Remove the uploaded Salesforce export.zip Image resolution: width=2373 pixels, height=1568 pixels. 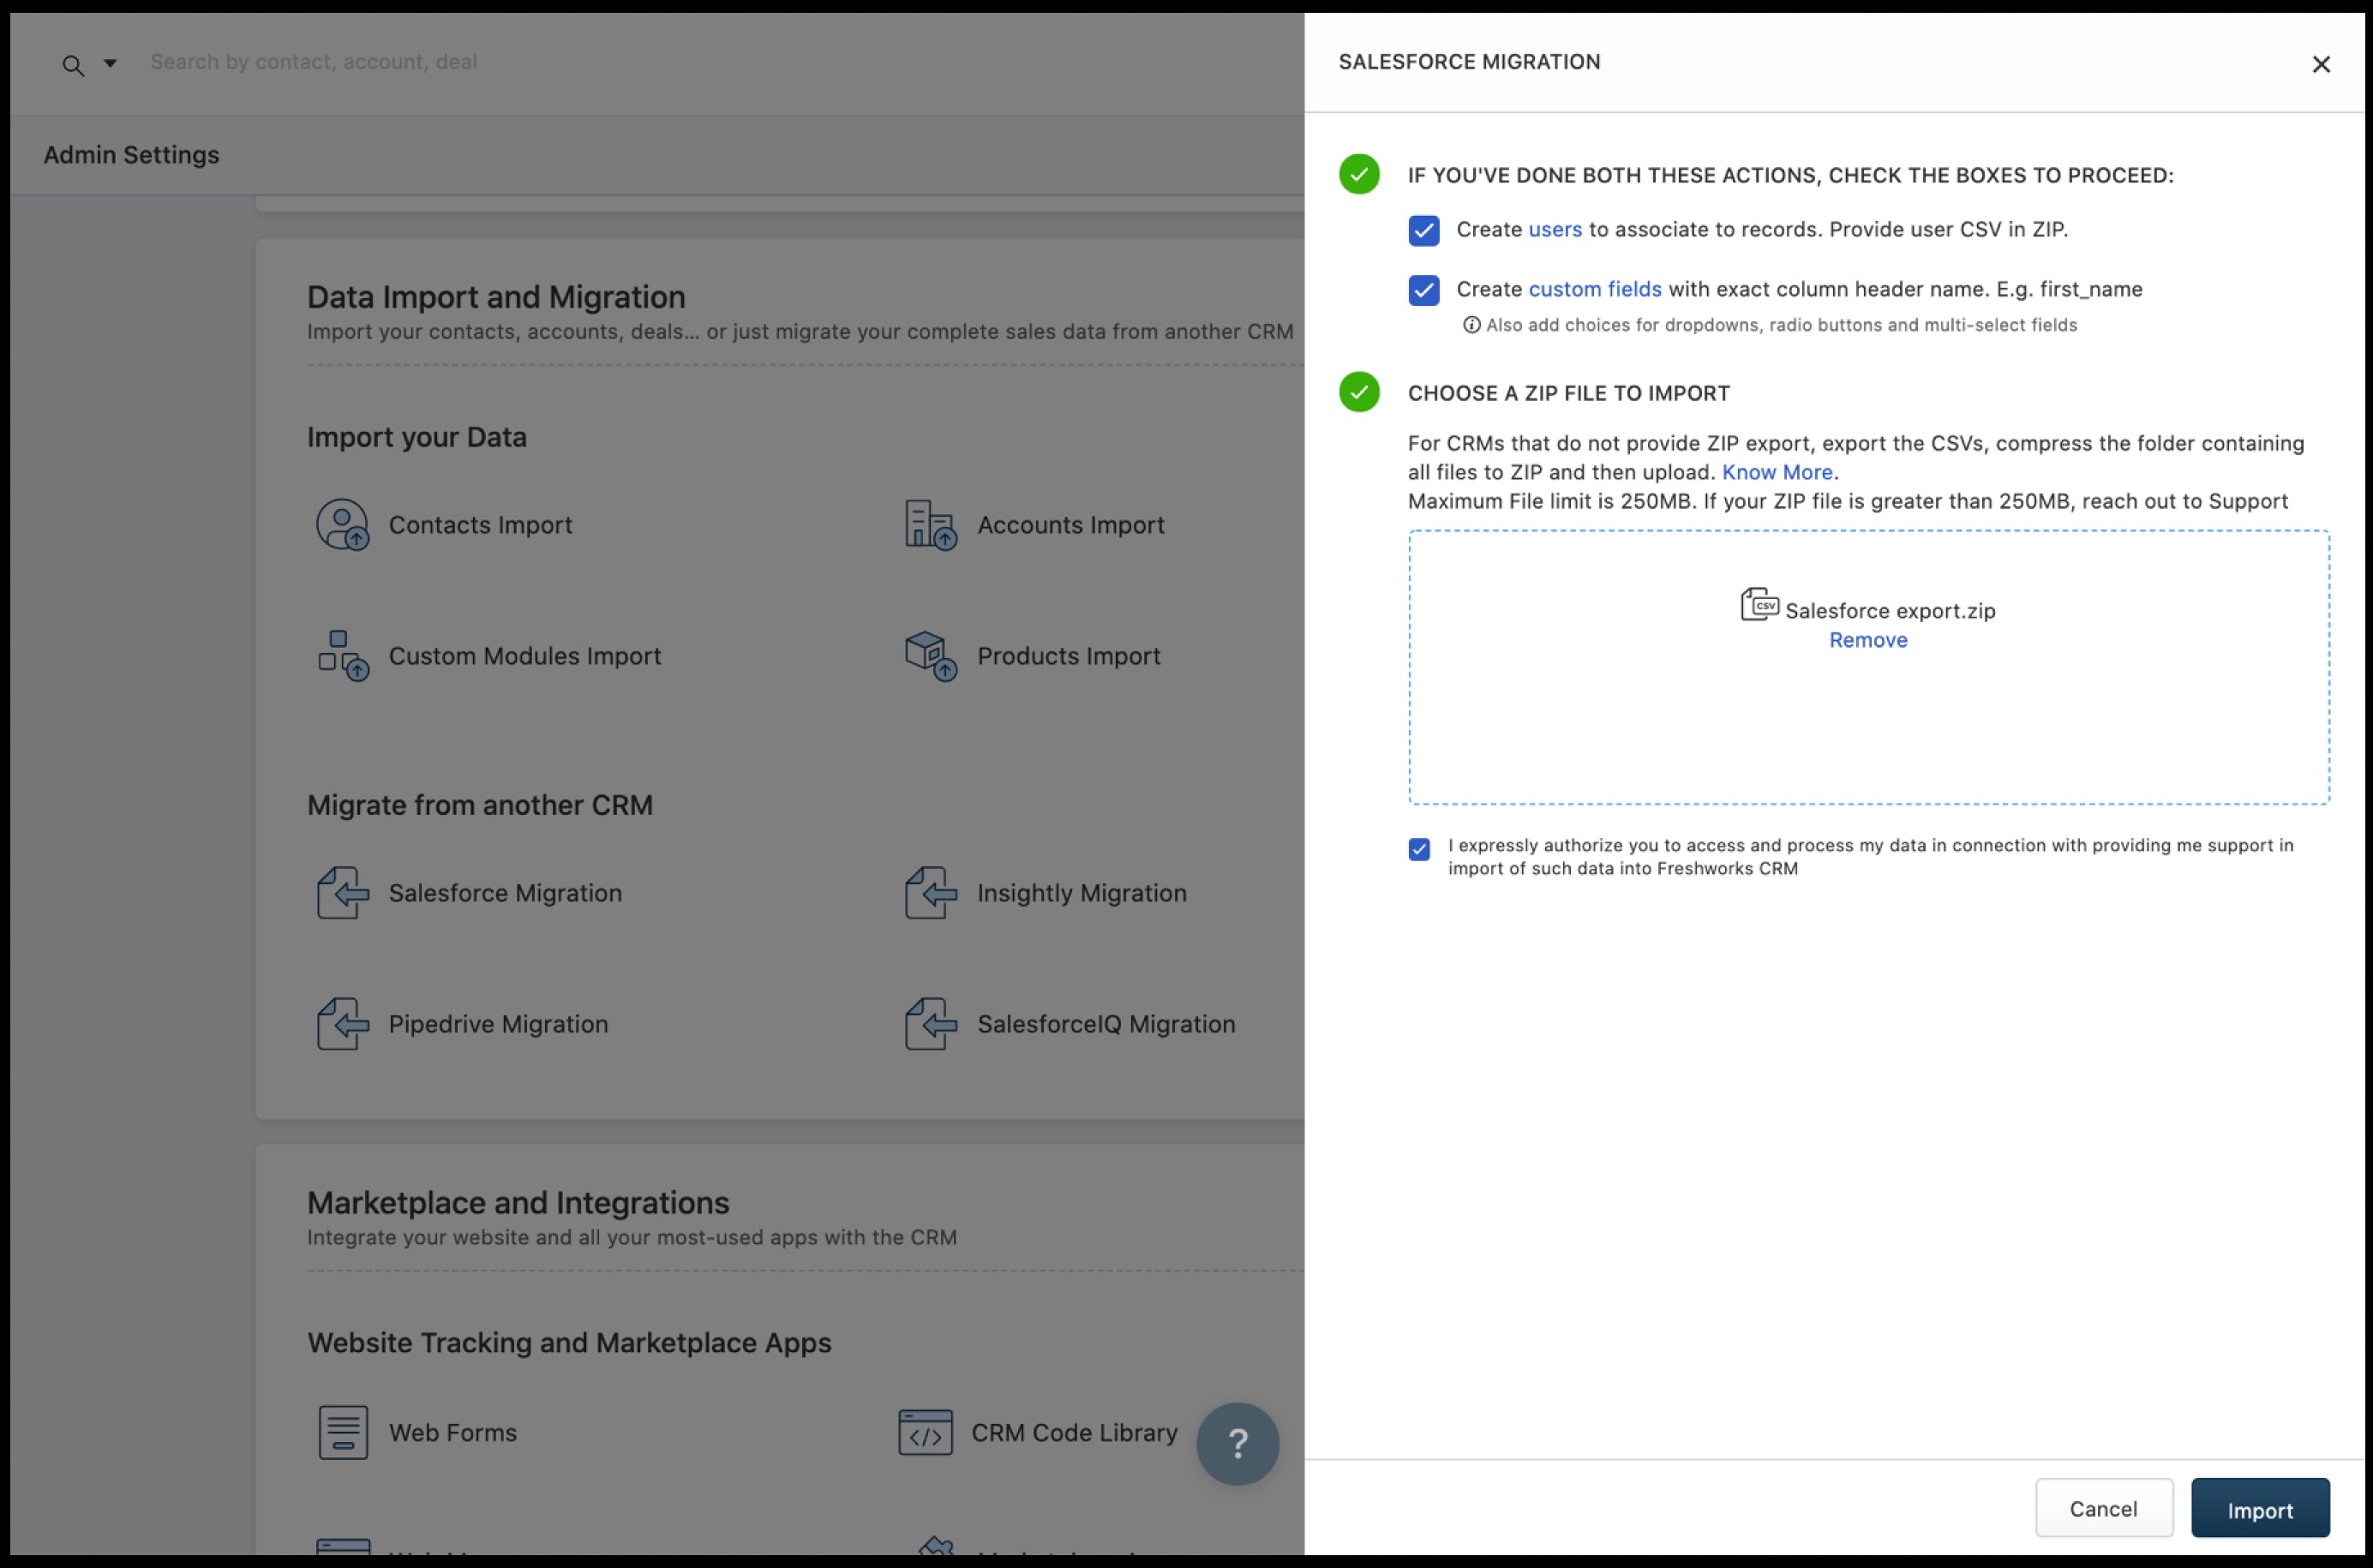(x=1867, y=640)
